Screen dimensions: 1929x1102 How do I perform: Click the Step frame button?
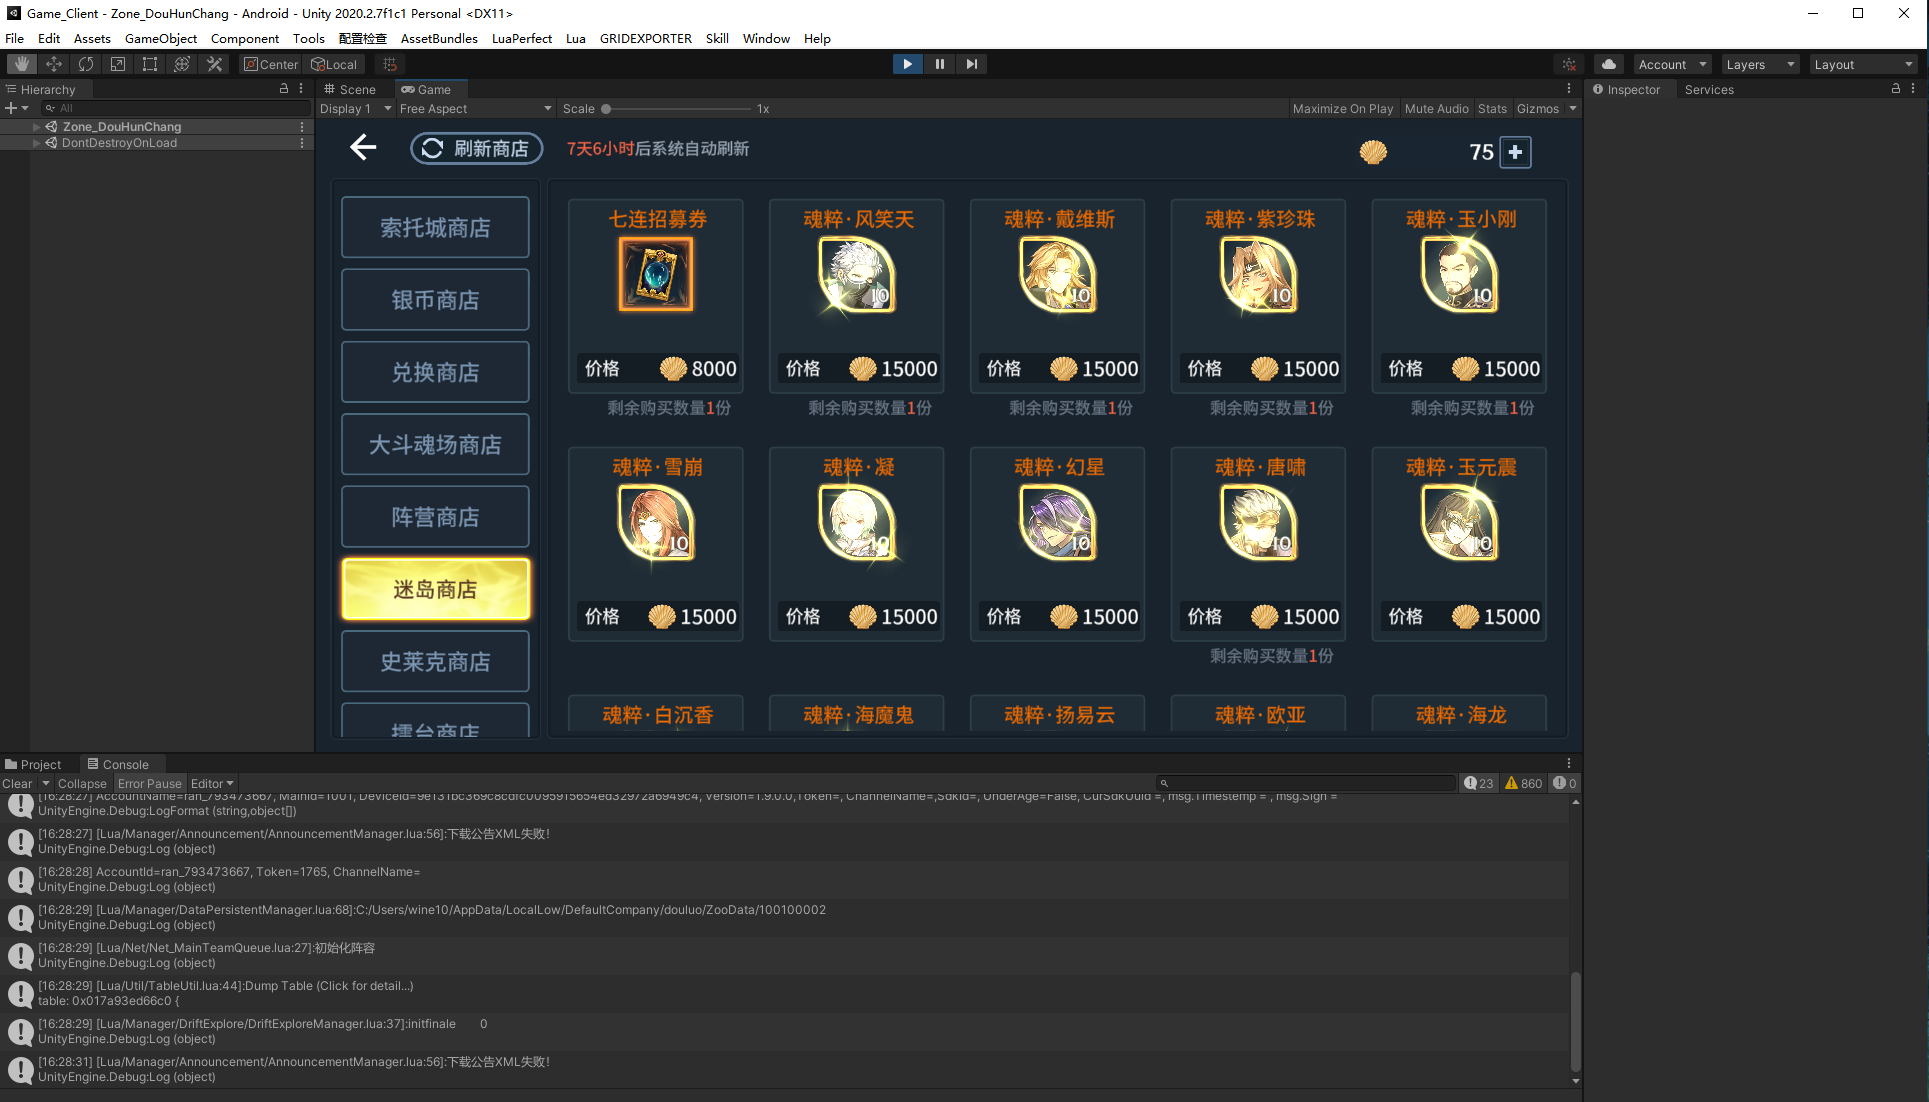click(x=971, y=64)
